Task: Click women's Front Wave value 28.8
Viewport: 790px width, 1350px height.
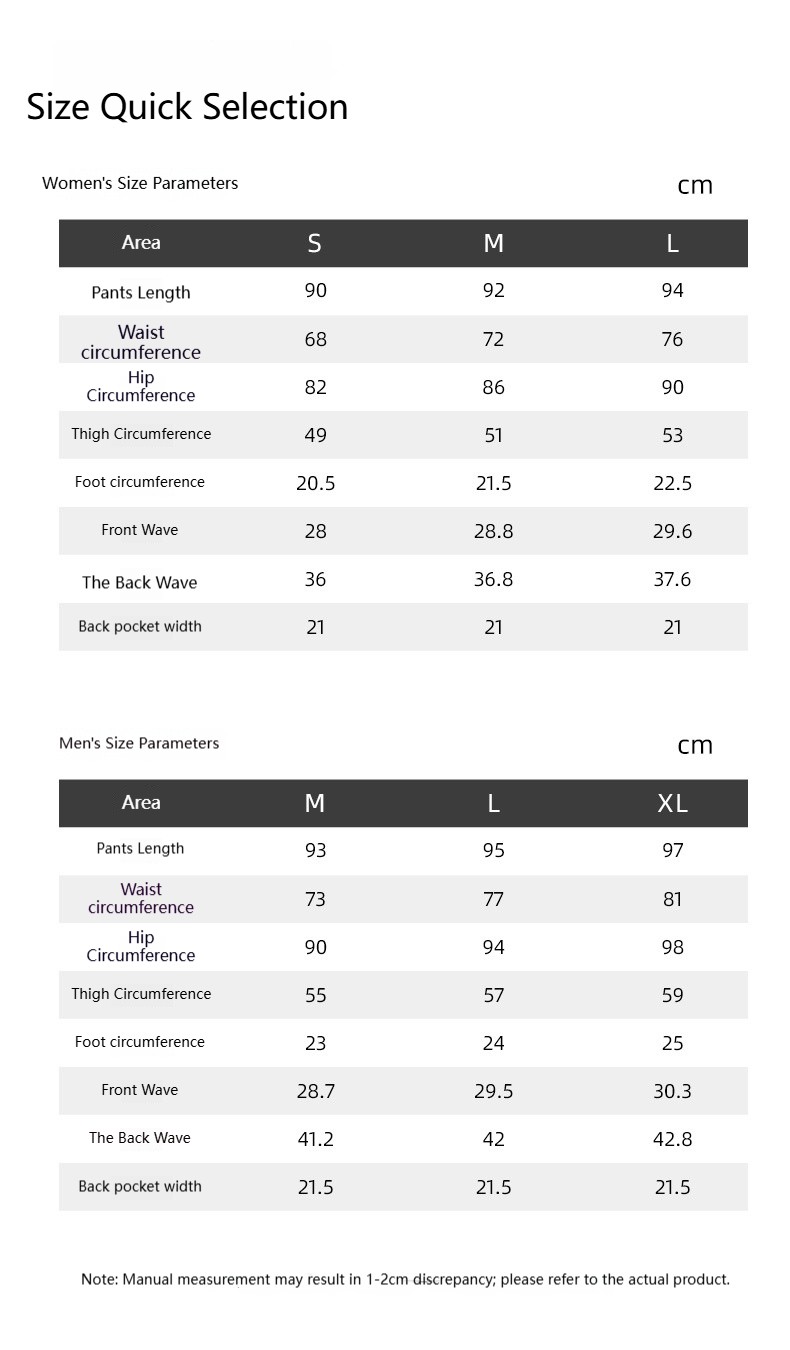Action: 494,531
